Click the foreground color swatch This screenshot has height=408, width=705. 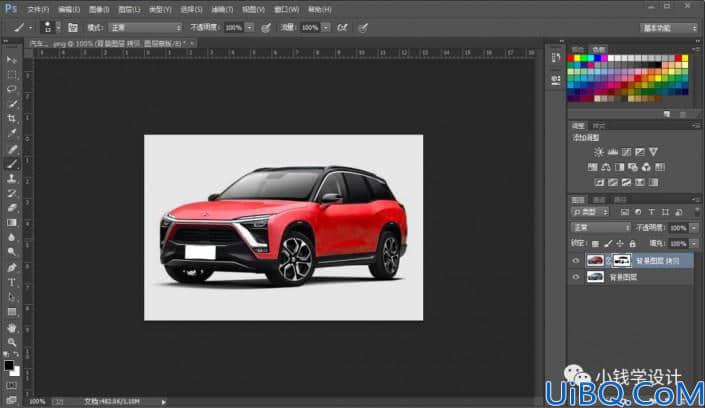9,365
